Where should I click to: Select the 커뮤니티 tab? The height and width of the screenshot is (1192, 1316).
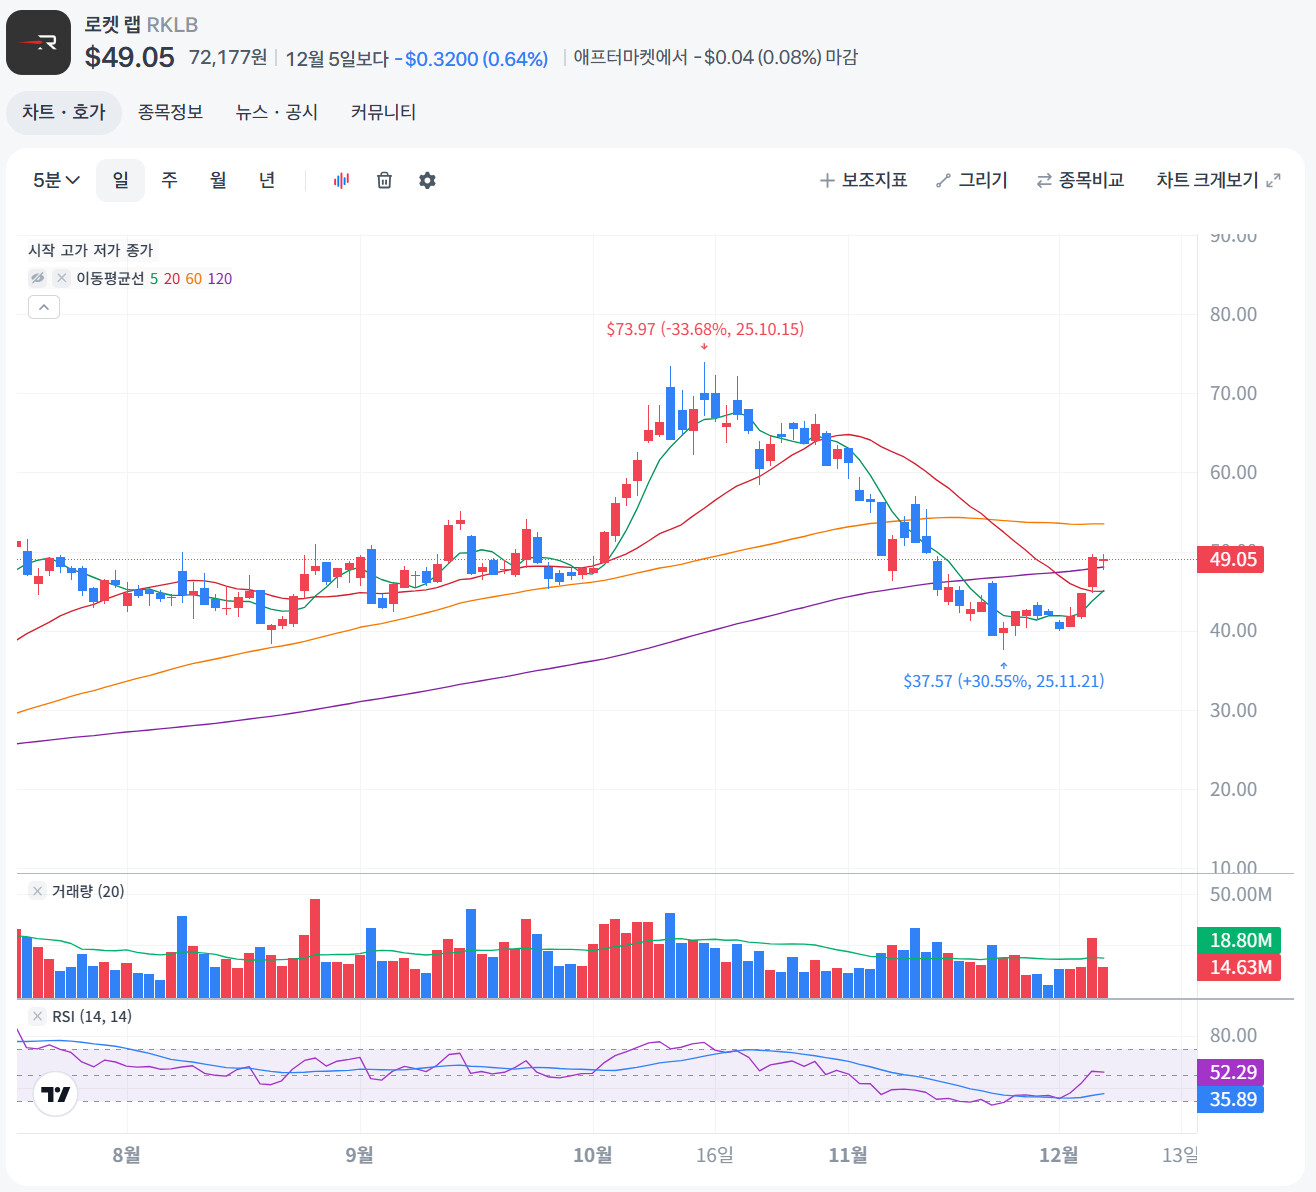click(x=383, y=112)
